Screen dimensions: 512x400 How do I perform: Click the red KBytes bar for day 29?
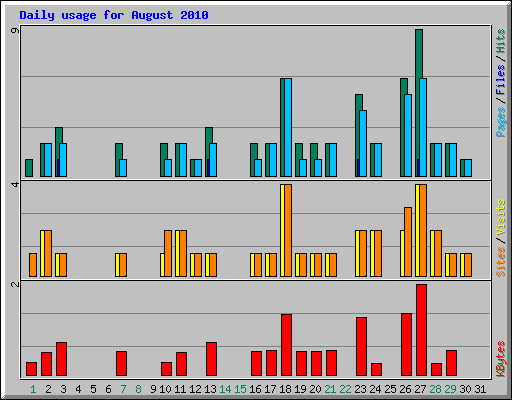click(451, 363)
